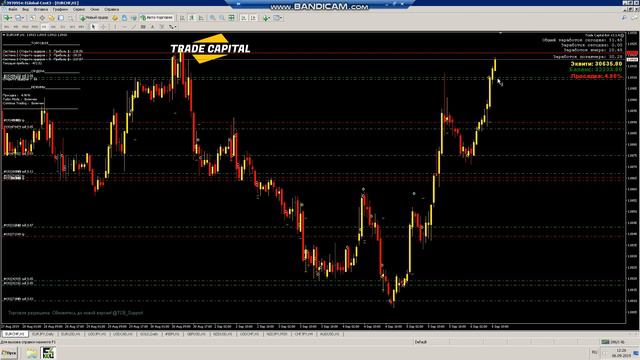The width and height of the screenshot is (640, 360).
Task: Select the H1 timeframe button
Action: tap(44, 27)
